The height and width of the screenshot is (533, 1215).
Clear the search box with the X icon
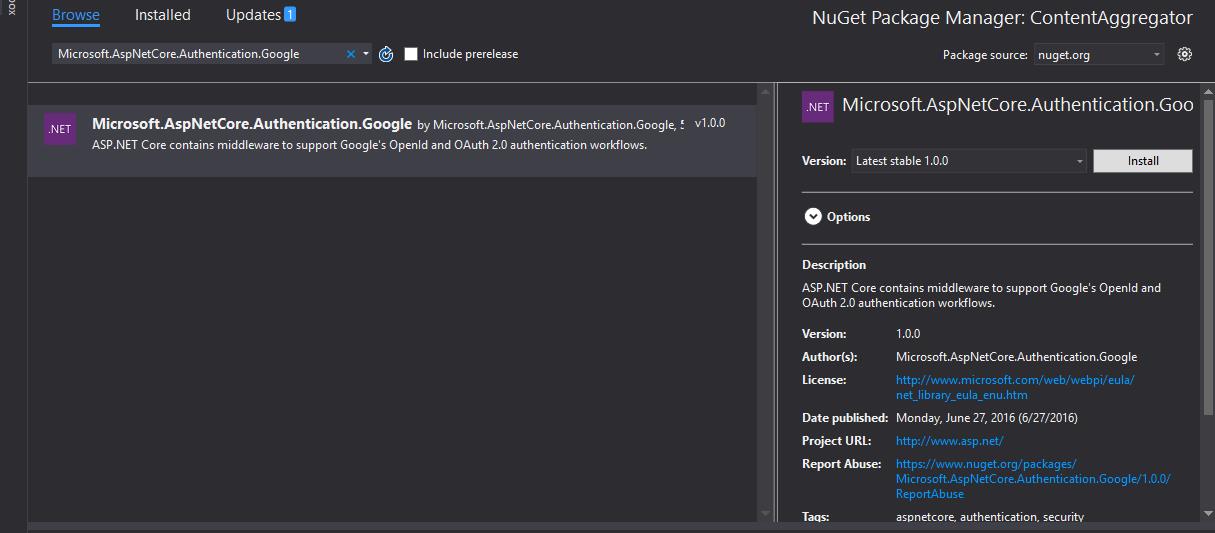coord(351,54)
